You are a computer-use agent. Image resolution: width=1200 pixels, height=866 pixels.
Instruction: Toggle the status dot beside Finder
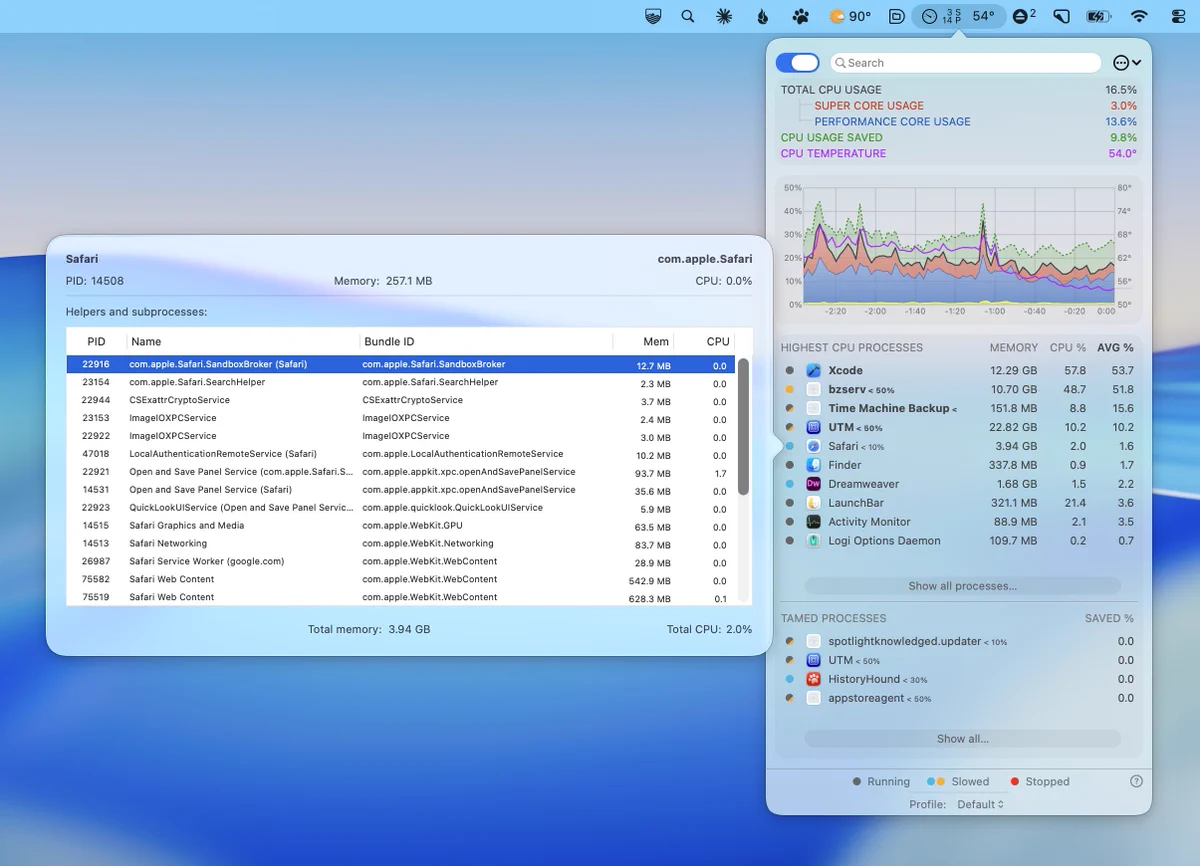pos(790,465)
